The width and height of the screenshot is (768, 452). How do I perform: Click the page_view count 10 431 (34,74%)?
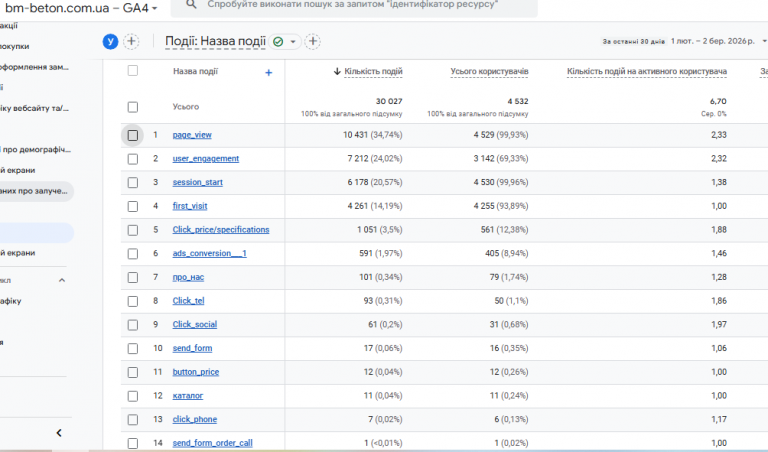pos(373,135)
